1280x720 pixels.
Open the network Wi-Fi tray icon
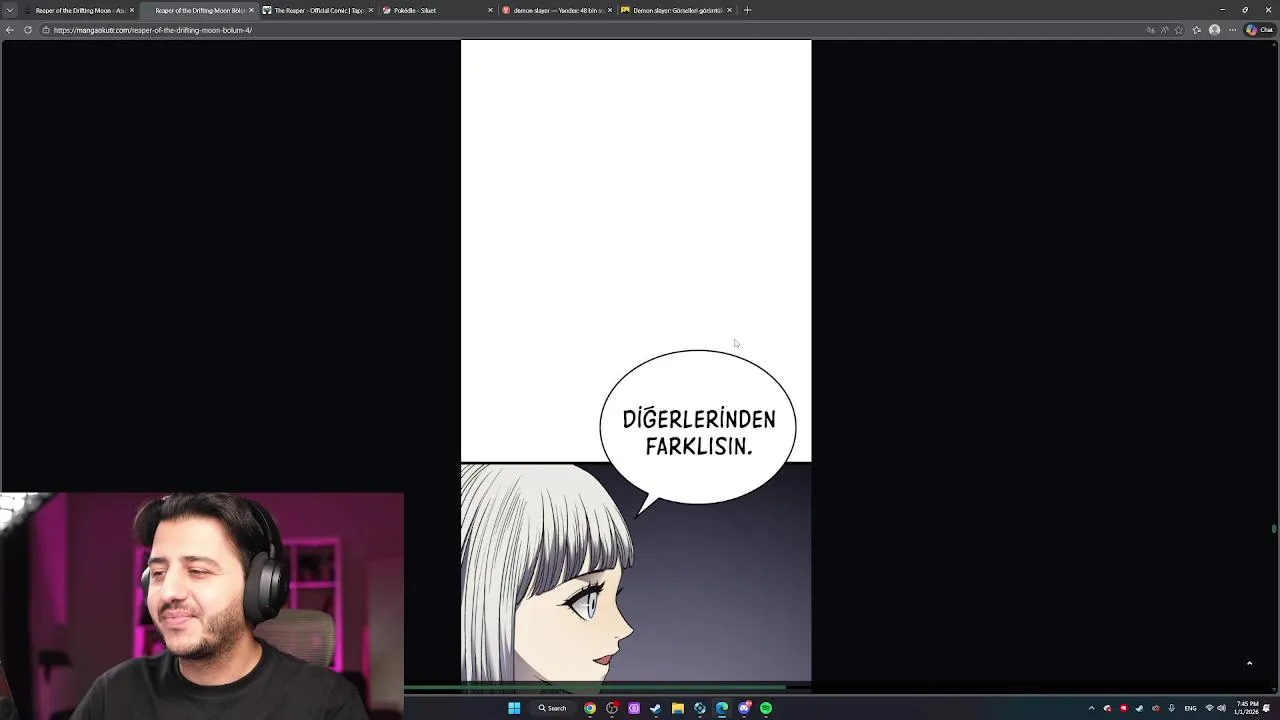coord(1209,708)
